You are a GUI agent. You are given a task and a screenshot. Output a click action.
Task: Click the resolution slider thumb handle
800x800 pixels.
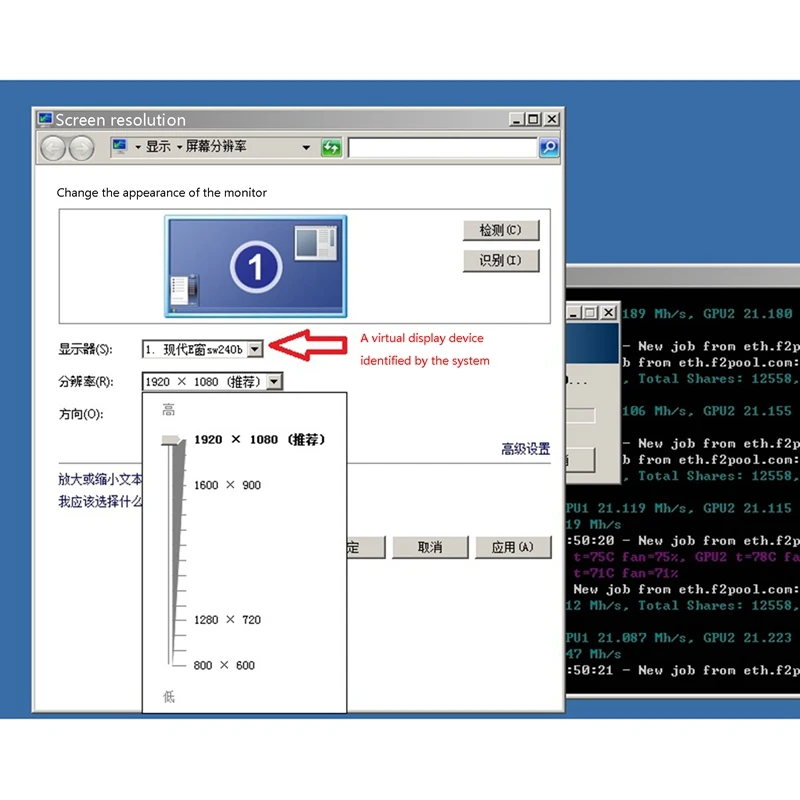click(x=172, y=440)
